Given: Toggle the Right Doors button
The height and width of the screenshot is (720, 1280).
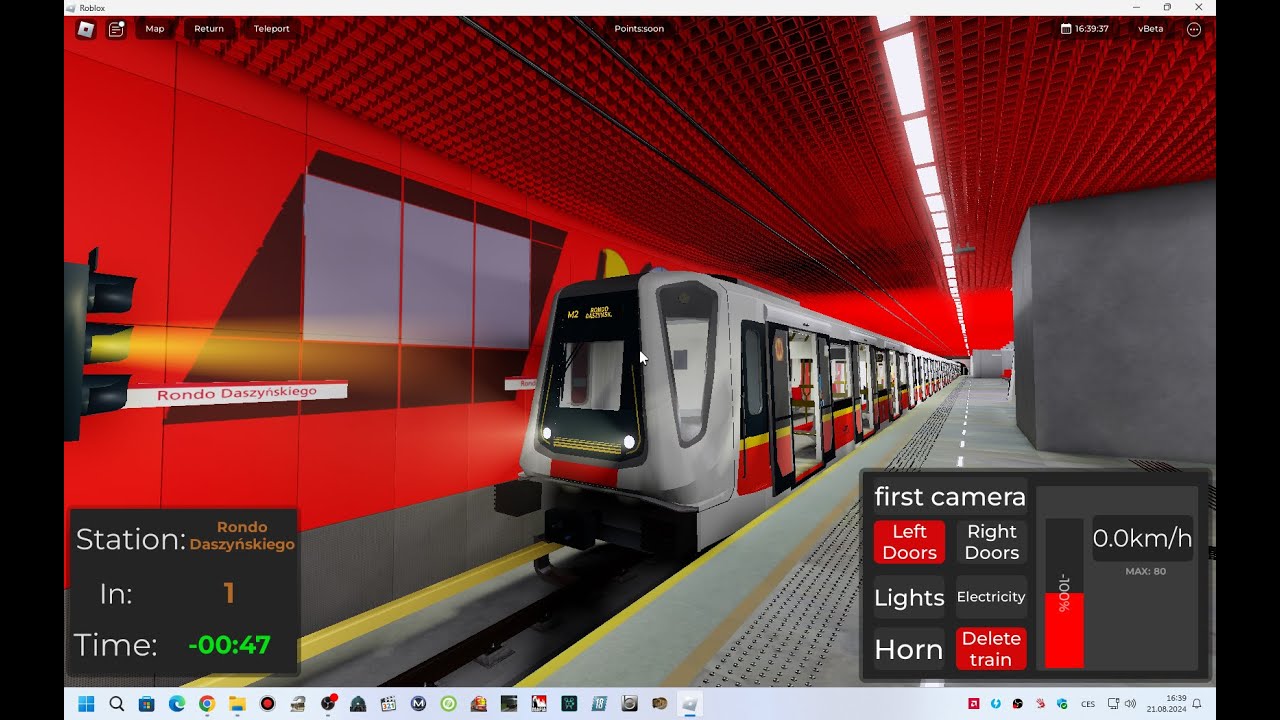Looking at the screenshot, I should pyautogui.click(x=991, y=542).
